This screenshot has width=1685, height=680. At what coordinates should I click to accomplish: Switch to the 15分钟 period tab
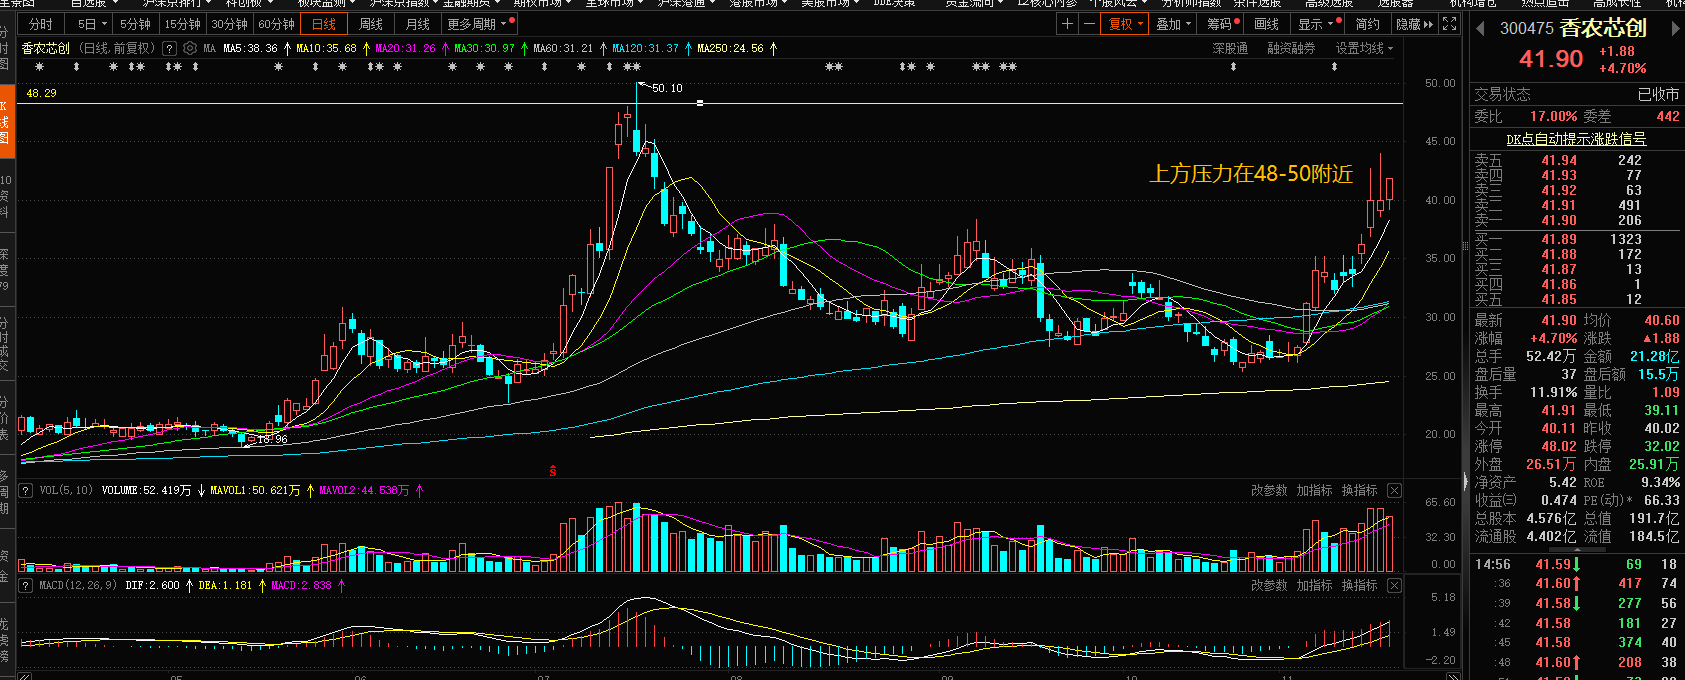[x=182, y=24]
